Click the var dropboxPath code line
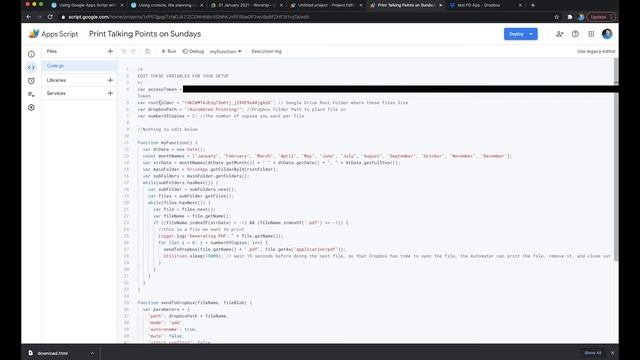The image size is (640, 360). click(x=242, y=109)
